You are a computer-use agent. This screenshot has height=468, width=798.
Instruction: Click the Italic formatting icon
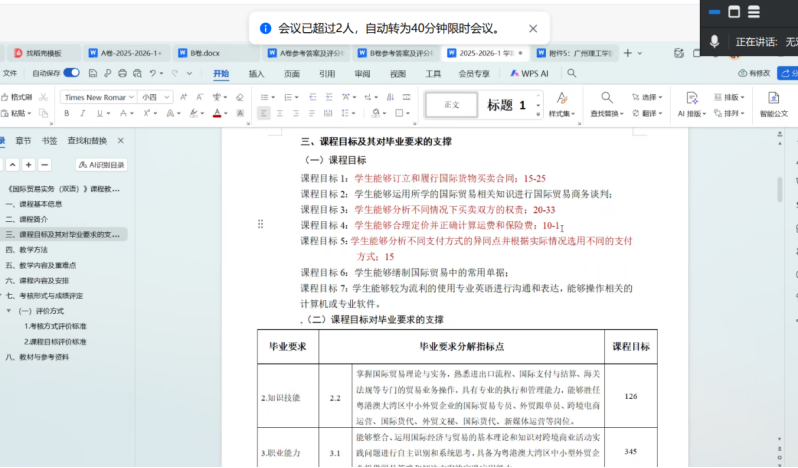pyautogui.click(x=84, y=114)
